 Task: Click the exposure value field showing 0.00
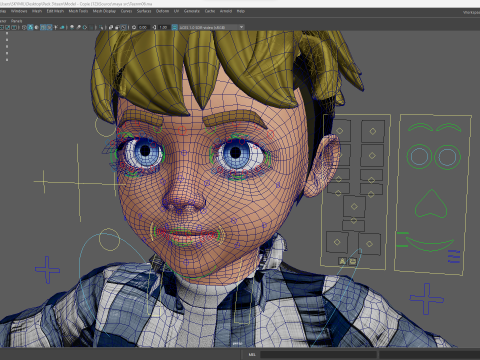point(143,27)
